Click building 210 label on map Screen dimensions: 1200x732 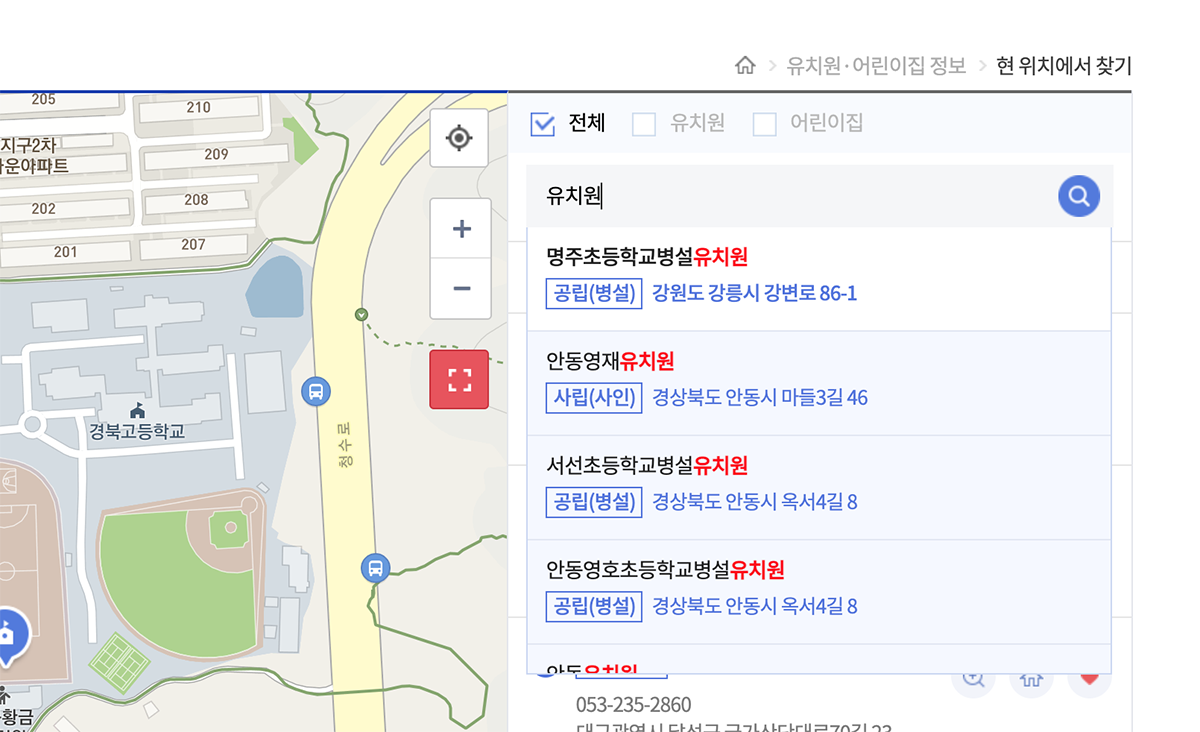(x=199, y=107)
